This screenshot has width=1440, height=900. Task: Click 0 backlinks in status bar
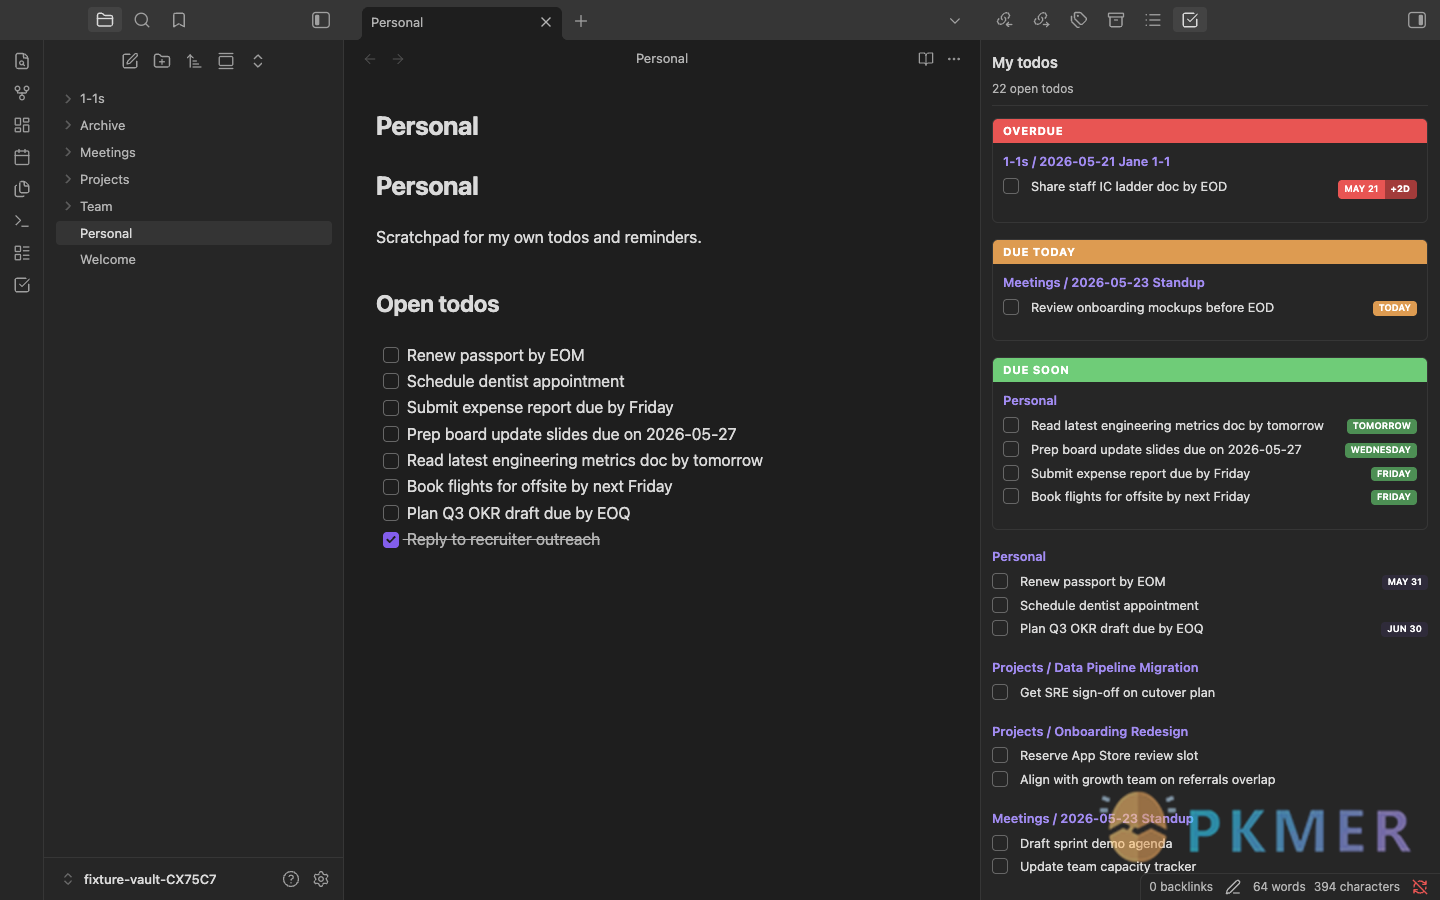[x=1181, y=887]
